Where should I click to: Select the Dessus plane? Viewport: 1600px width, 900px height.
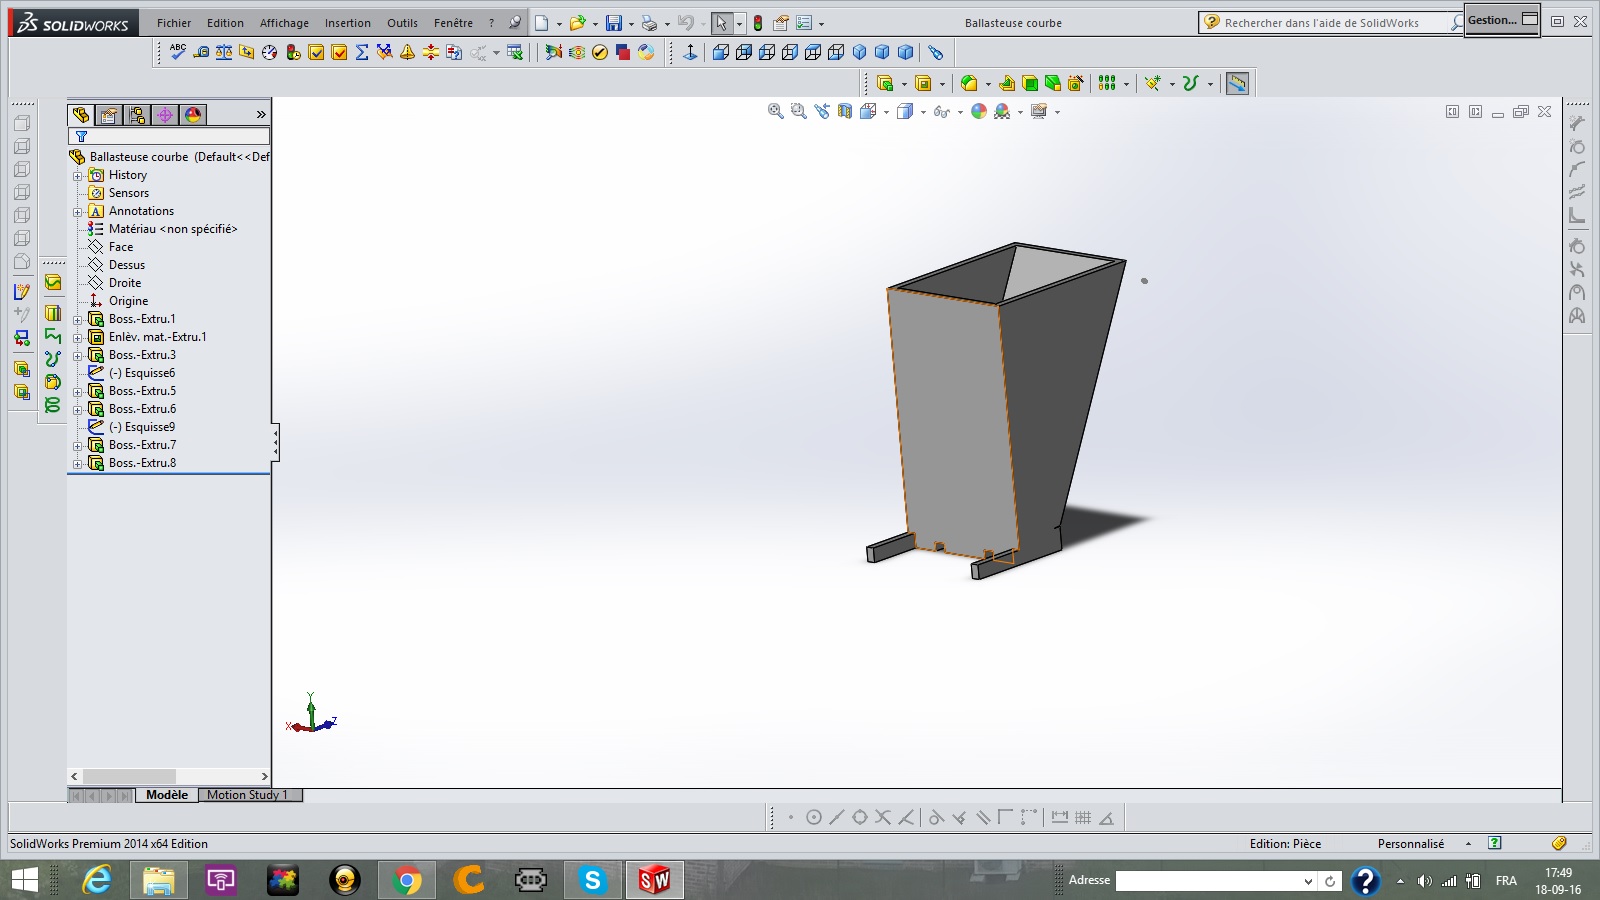click(127, 265)
